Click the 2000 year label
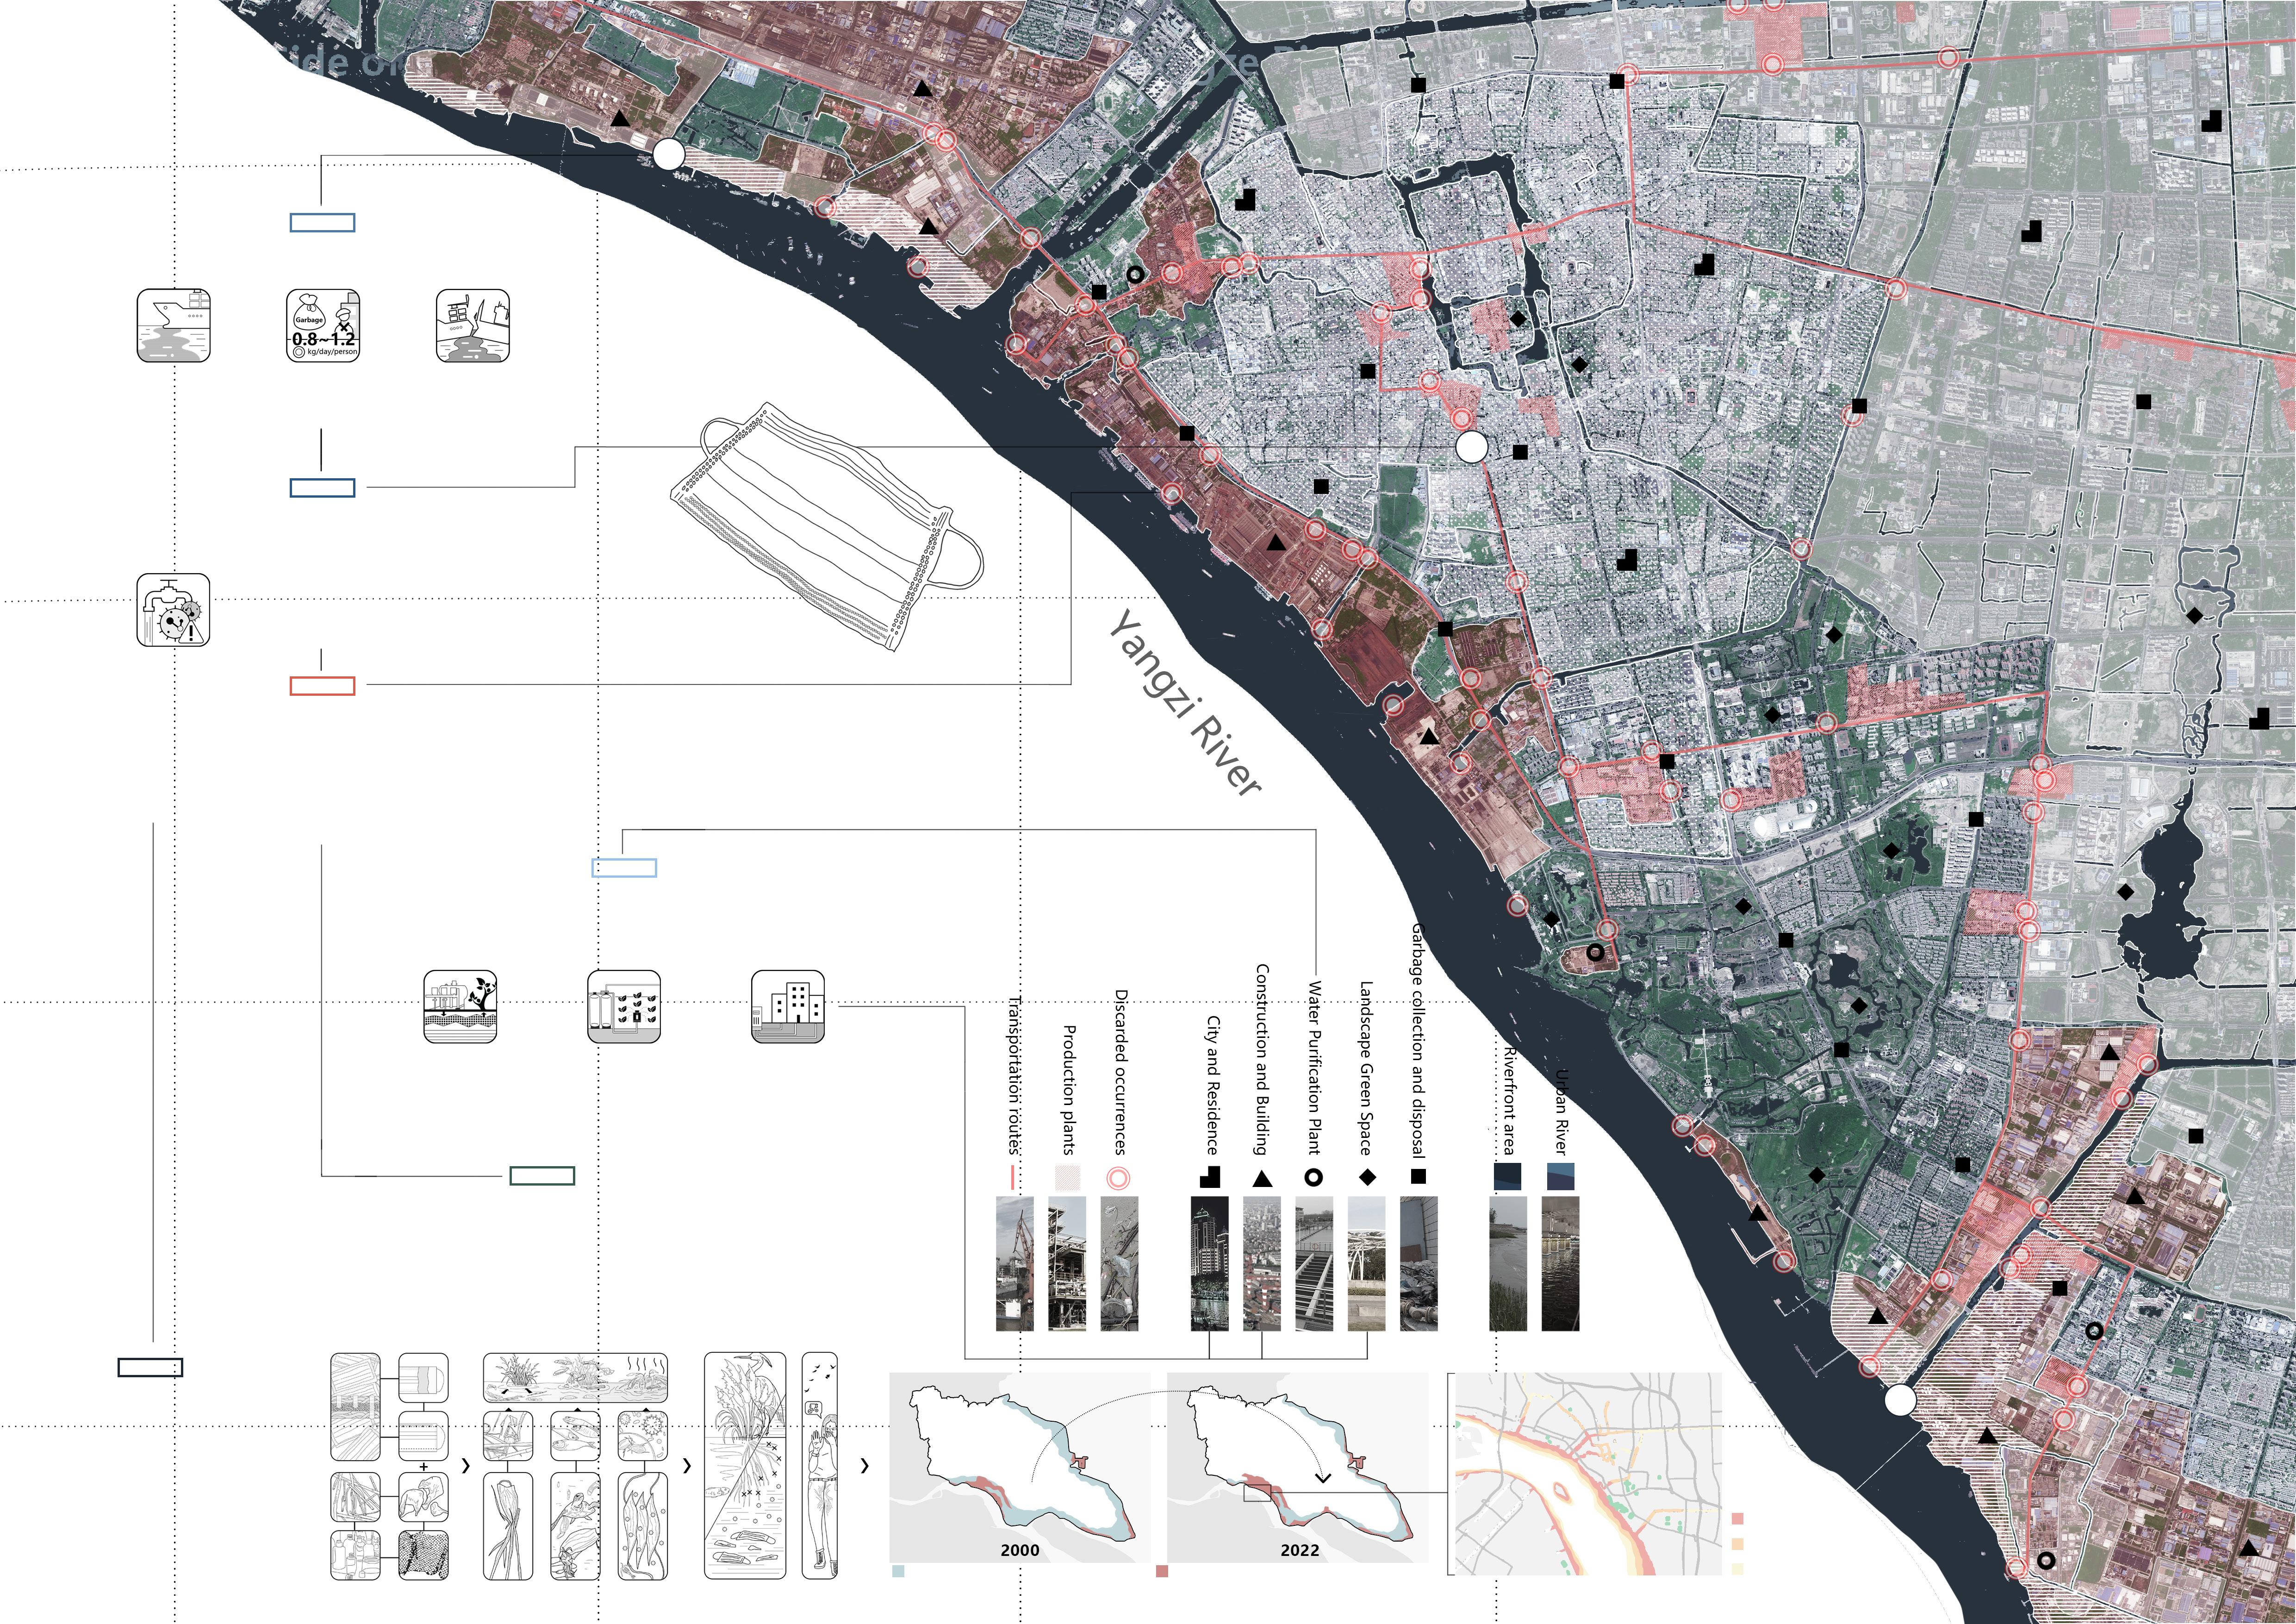2296x1624 pixels. 1019,1550
